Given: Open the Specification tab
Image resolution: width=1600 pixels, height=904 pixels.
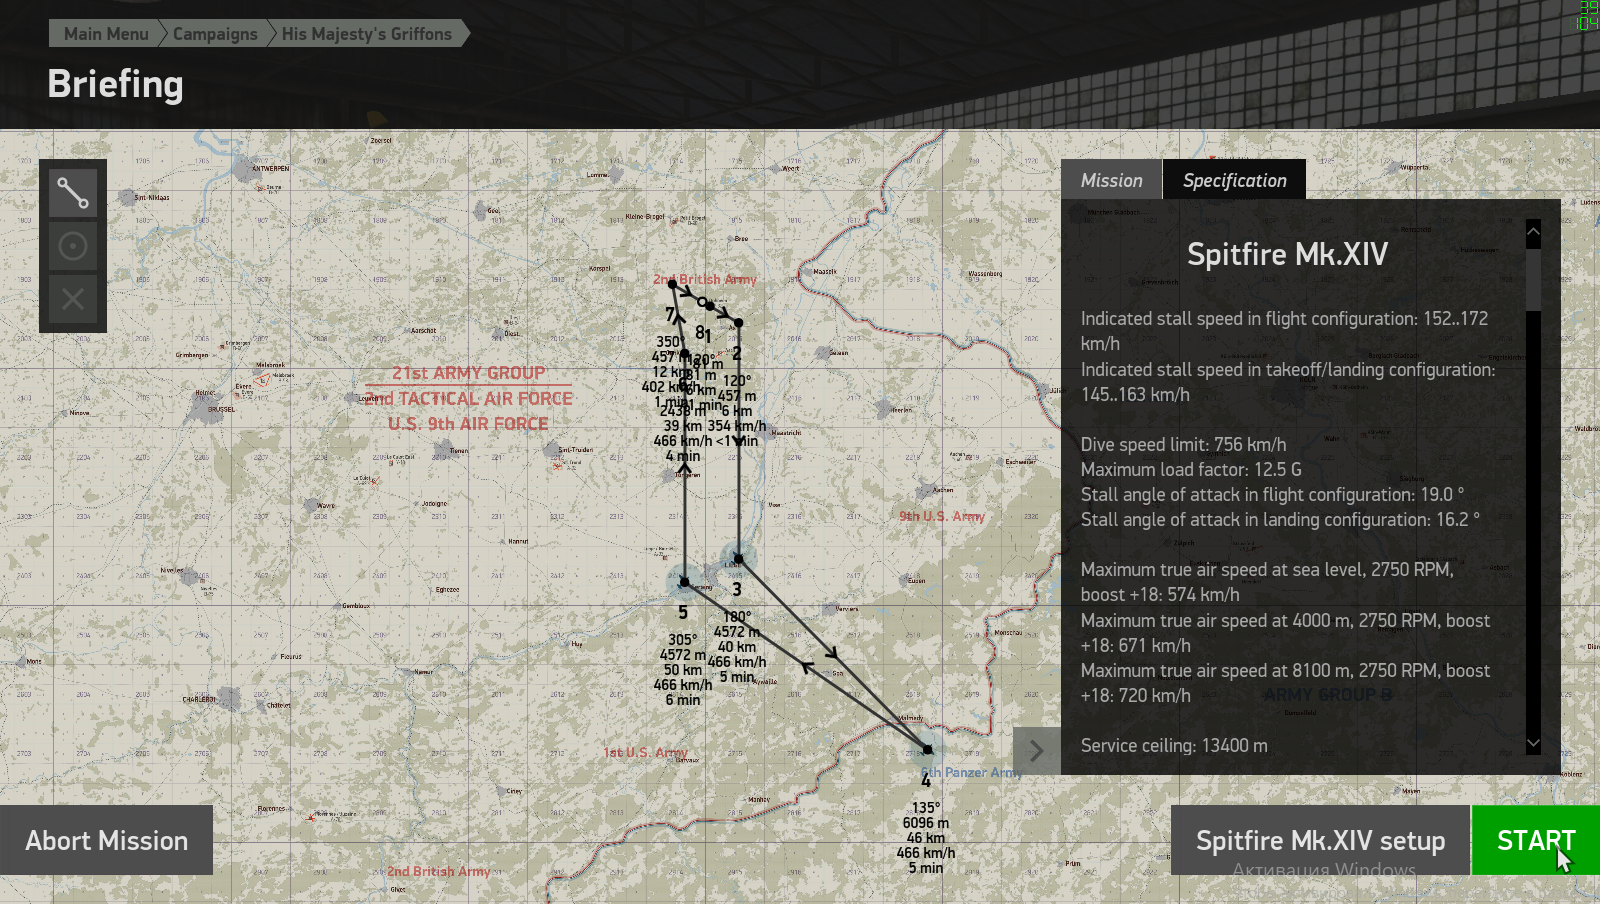Looking at the screenshot, I should pyautogui.click(x=1235, y=180).
